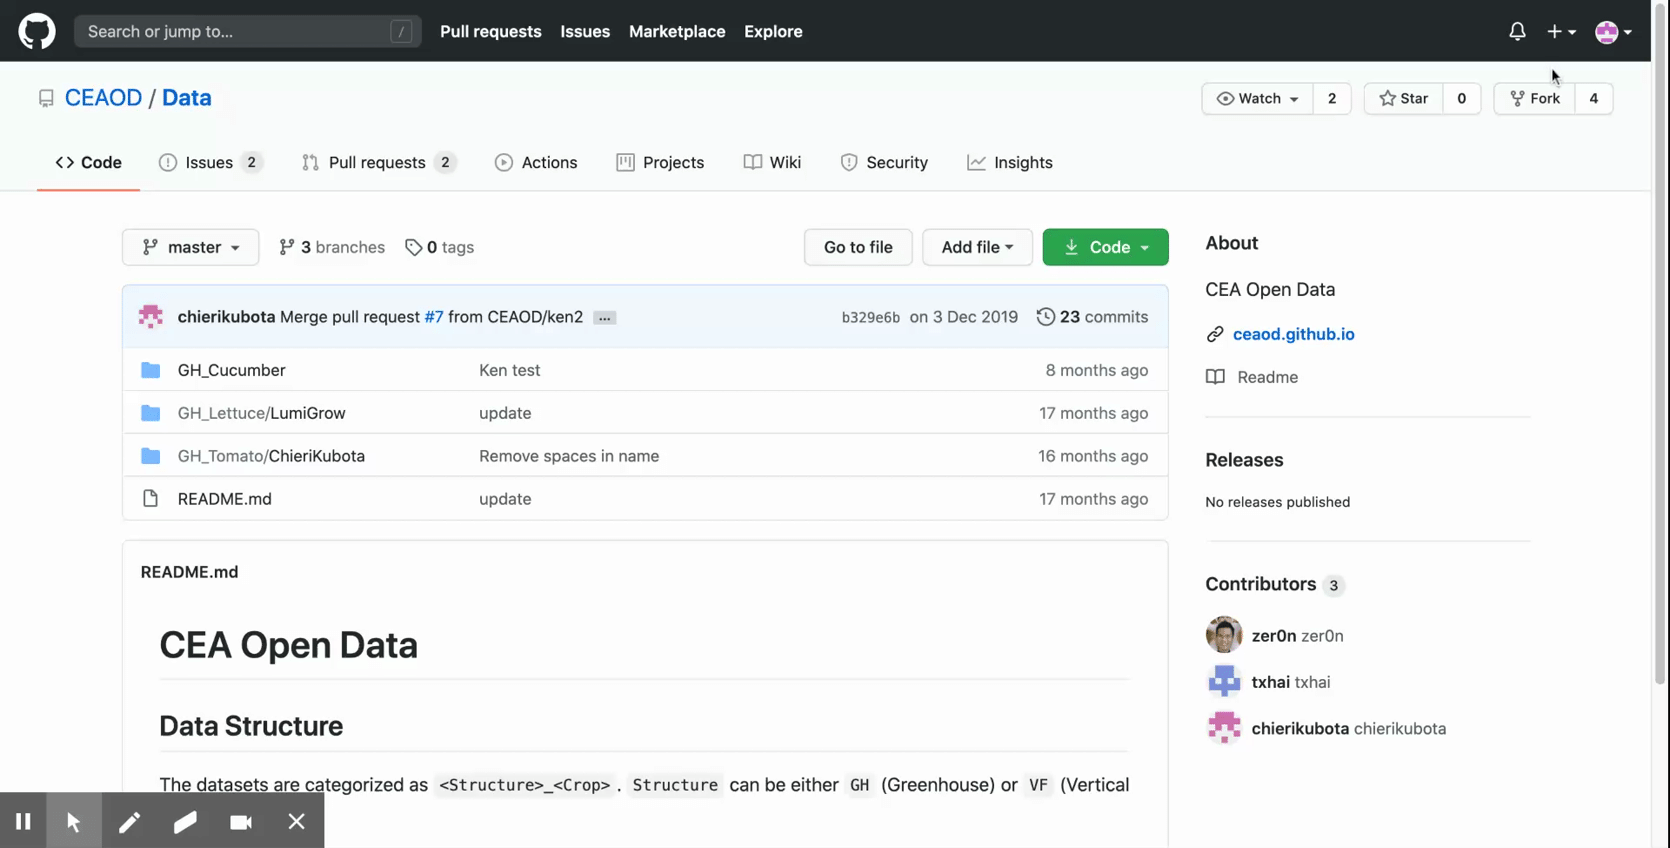
Task: Open the commit history clock icon
Action: pyautogui.click(x=1045, y=317)
